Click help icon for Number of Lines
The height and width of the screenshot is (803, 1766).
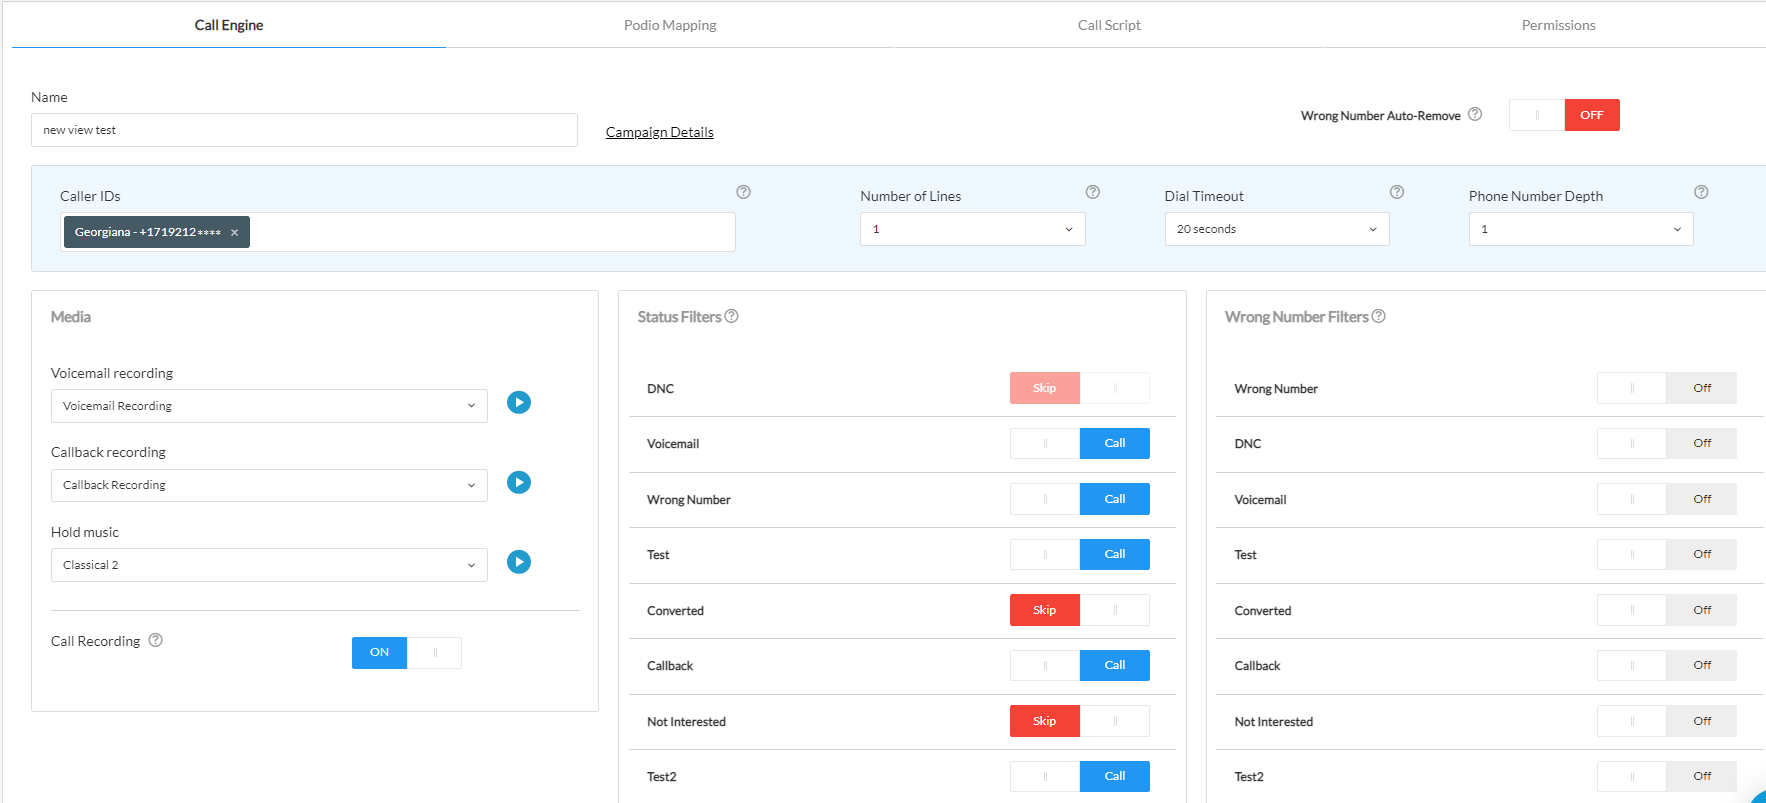(1092, 192)
